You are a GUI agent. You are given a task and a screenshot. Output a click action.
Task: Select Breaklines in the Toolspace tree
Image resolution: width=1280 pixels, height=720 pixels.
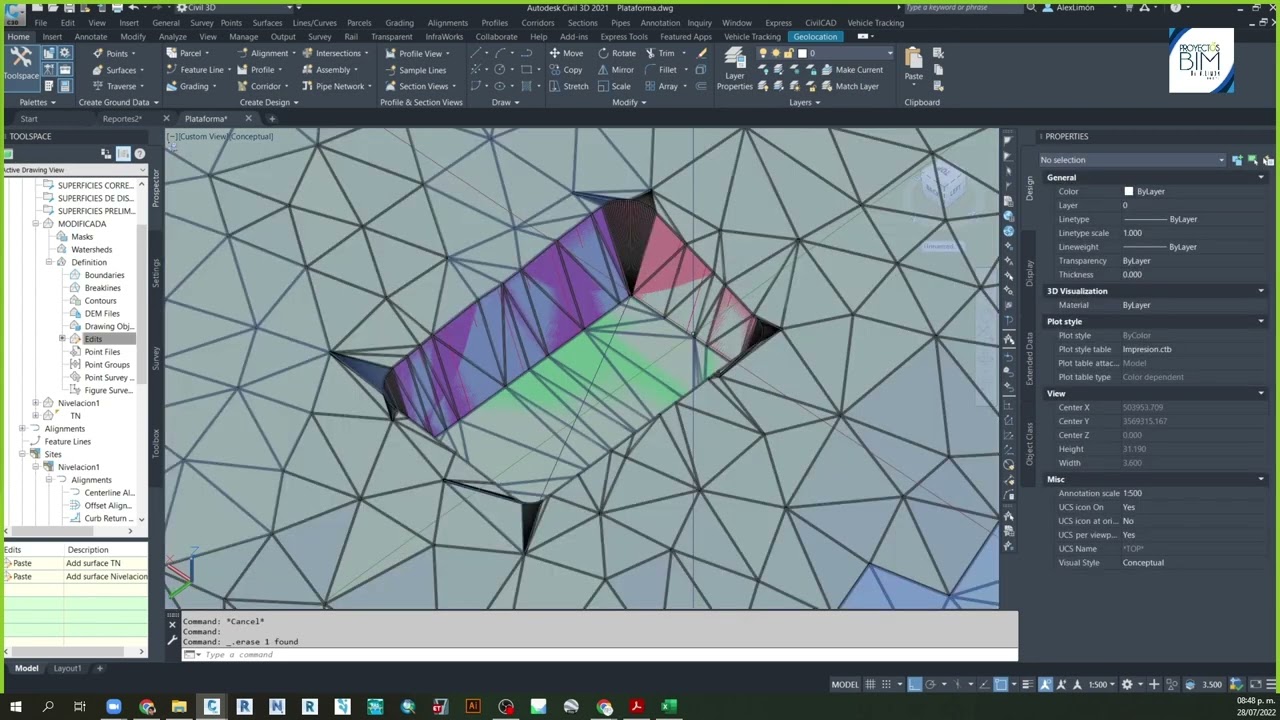[x=102, y=288]
